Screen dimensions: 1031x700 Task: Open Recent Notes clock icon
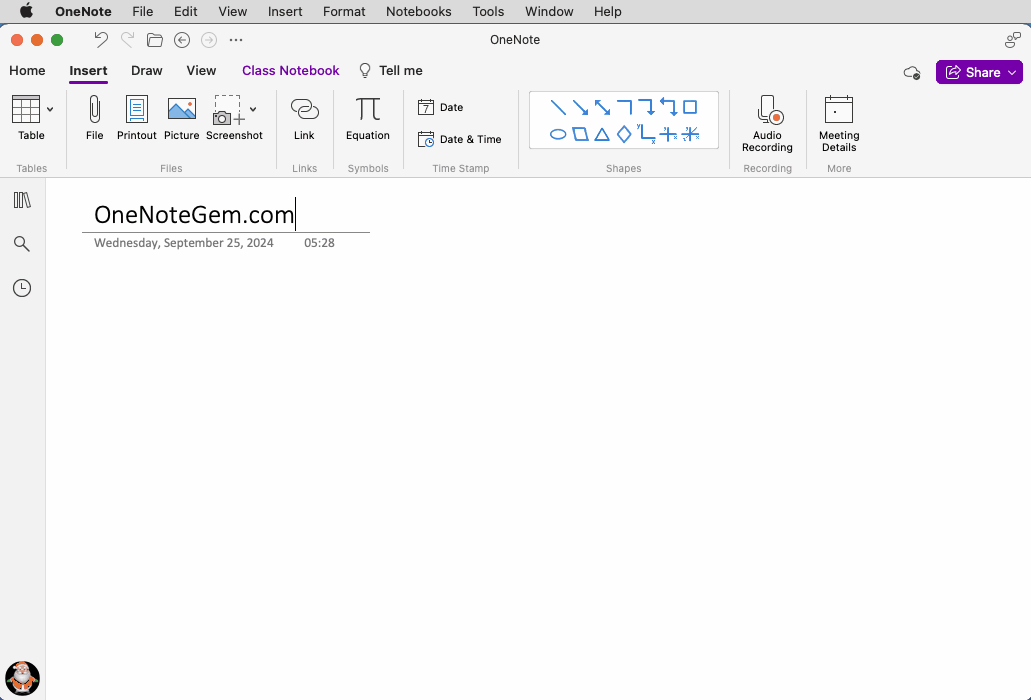click(22, 288)
